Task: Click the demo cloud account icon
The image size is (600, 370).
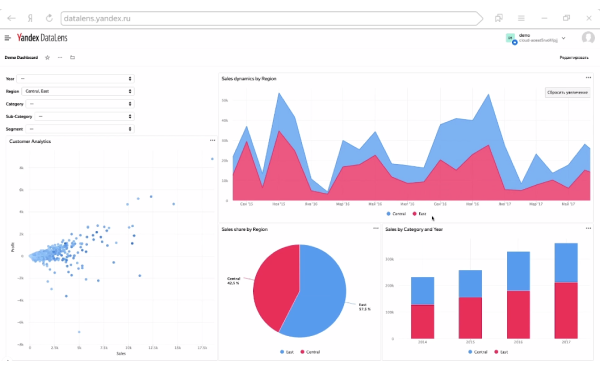Action: [x=511, y=38]
